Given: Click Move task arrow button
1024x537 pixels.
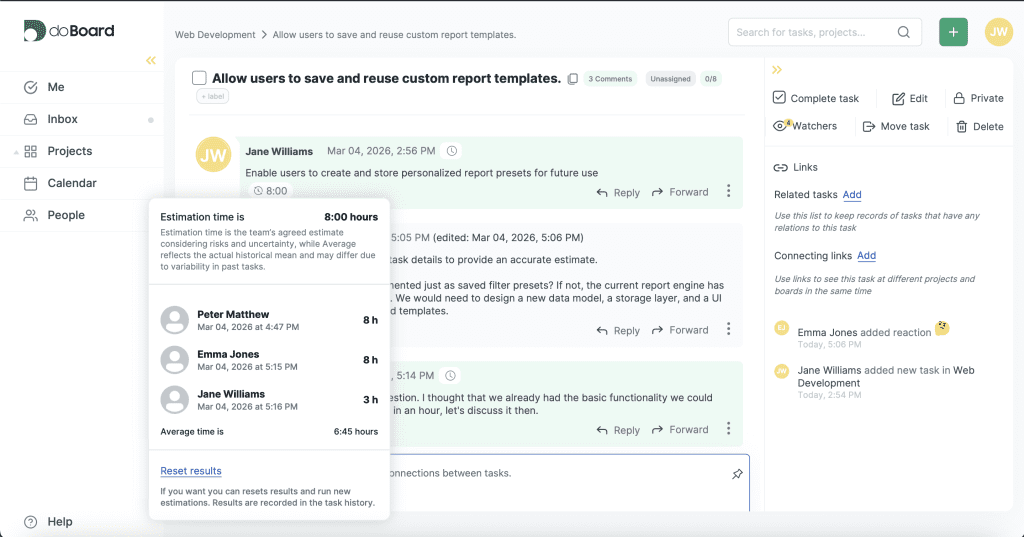Looking at the screenshot, I should (869, 127).
